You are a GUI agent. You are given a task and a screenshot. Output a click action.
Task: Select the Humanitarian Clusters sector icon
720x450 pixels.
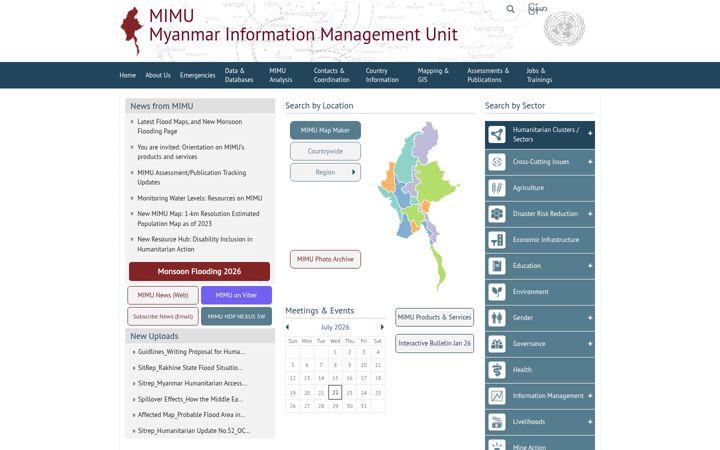click(x=497, y=135)
